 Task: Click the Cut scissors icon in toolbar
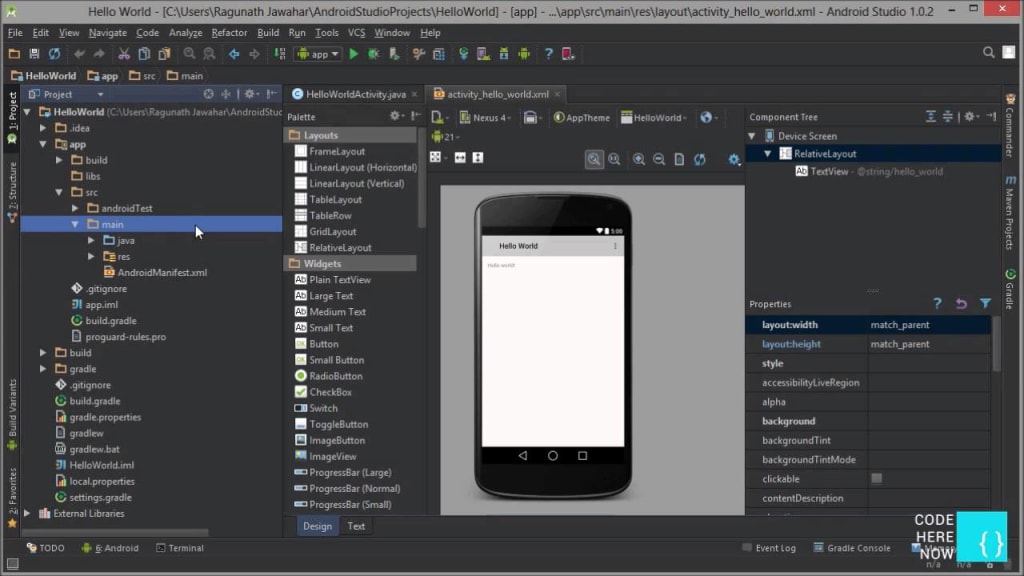[x=123, y=54]
